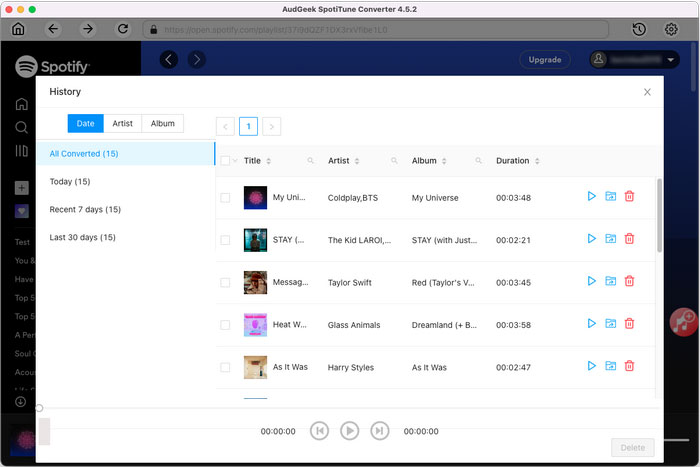Click the playback progress slider handle

(x=39, y=408)
